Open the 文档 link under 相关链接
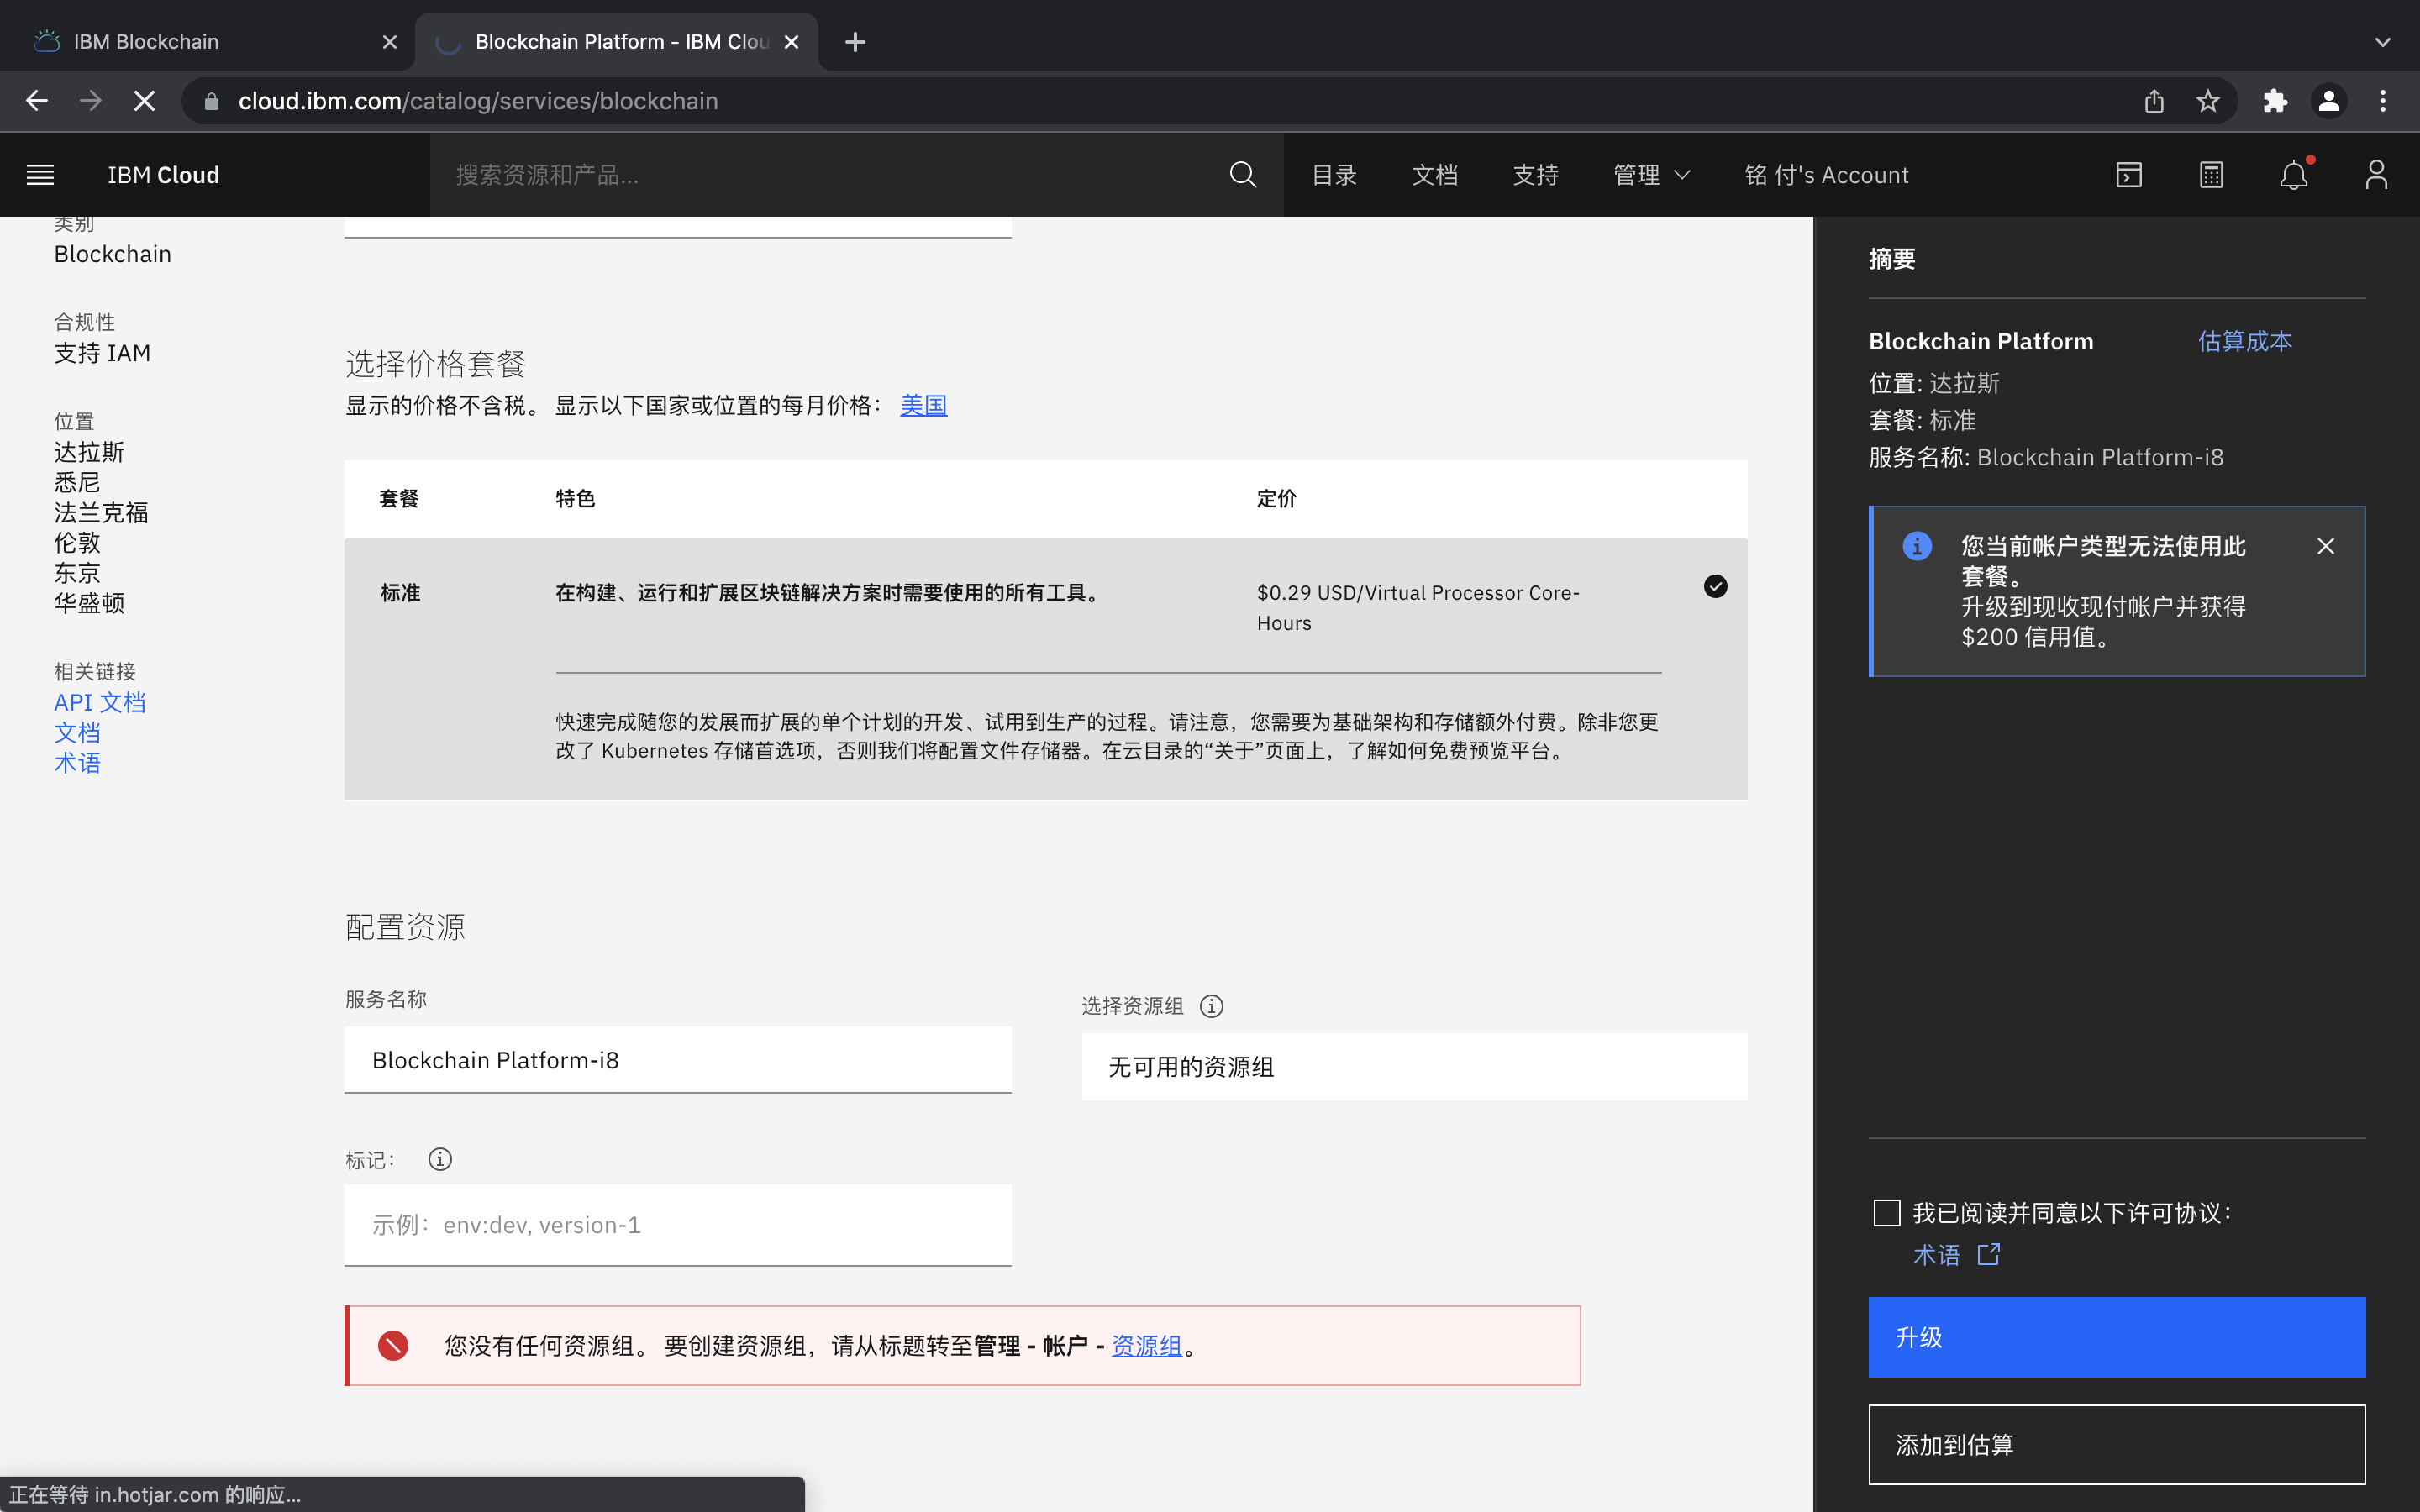 (x=77, y=732)
